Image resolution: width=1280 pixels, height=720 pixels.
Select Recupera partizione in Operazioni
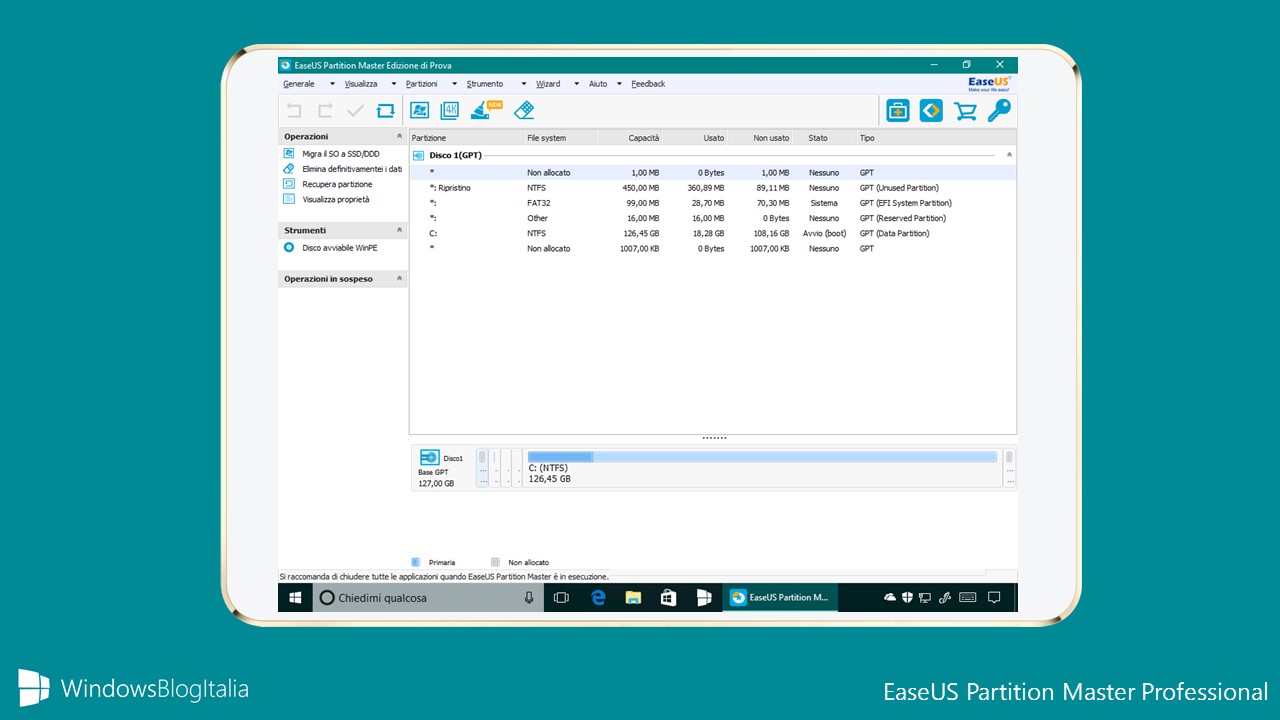click(337, 184)
